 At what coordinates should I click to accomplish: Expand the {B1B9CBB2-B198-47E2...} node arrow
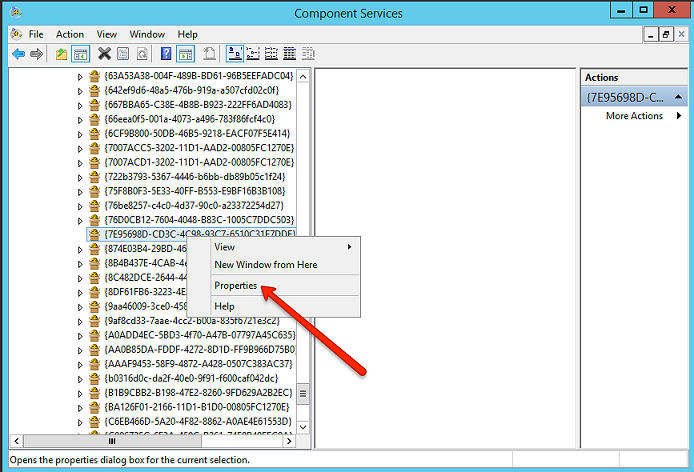[81, 392]
